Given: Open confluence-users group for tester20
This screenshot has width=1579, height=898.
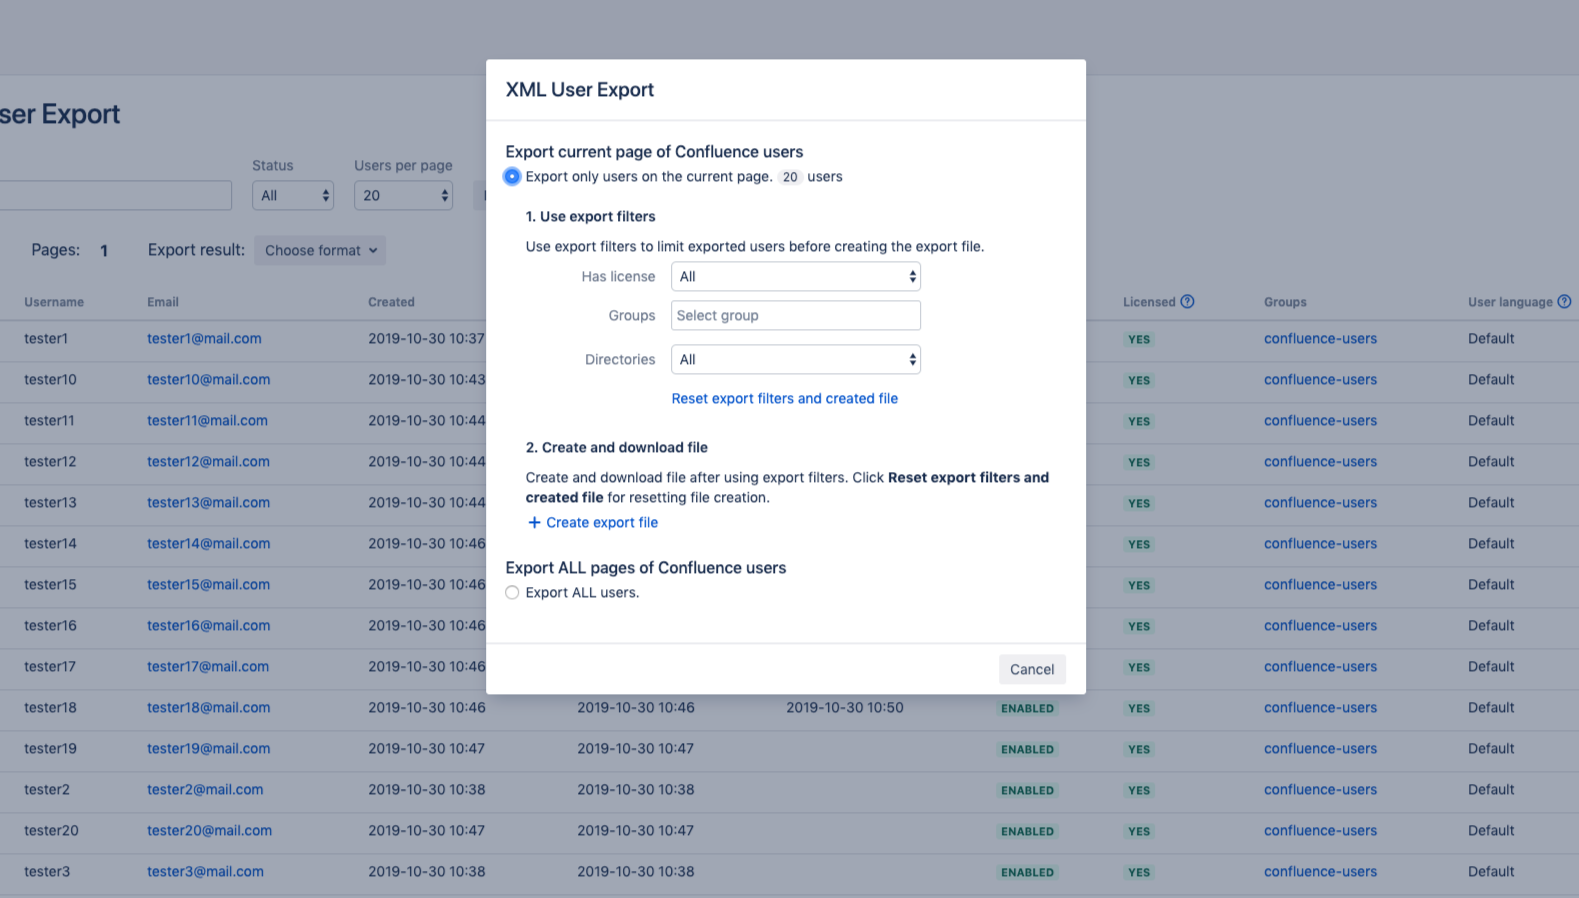Looking at the screenshot, I should pyautogui.click(x=1320, y=830).
